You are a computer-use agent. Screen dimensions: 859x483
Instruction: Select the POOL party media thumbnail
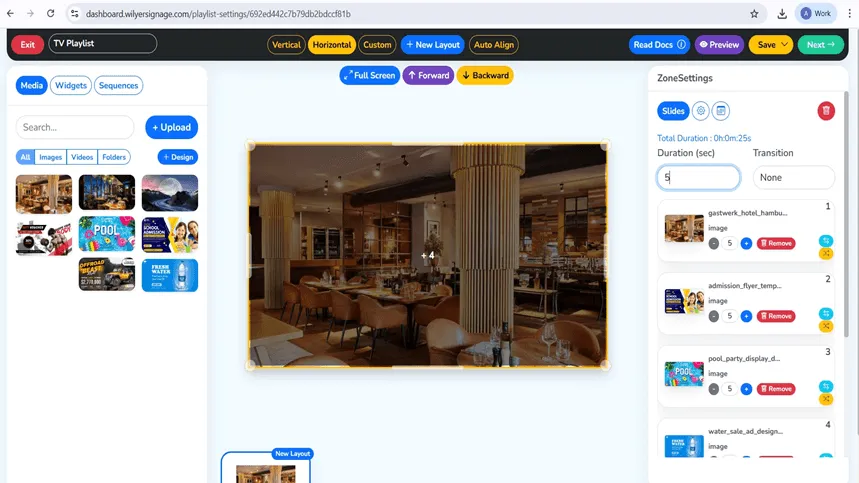click(107, 234)
